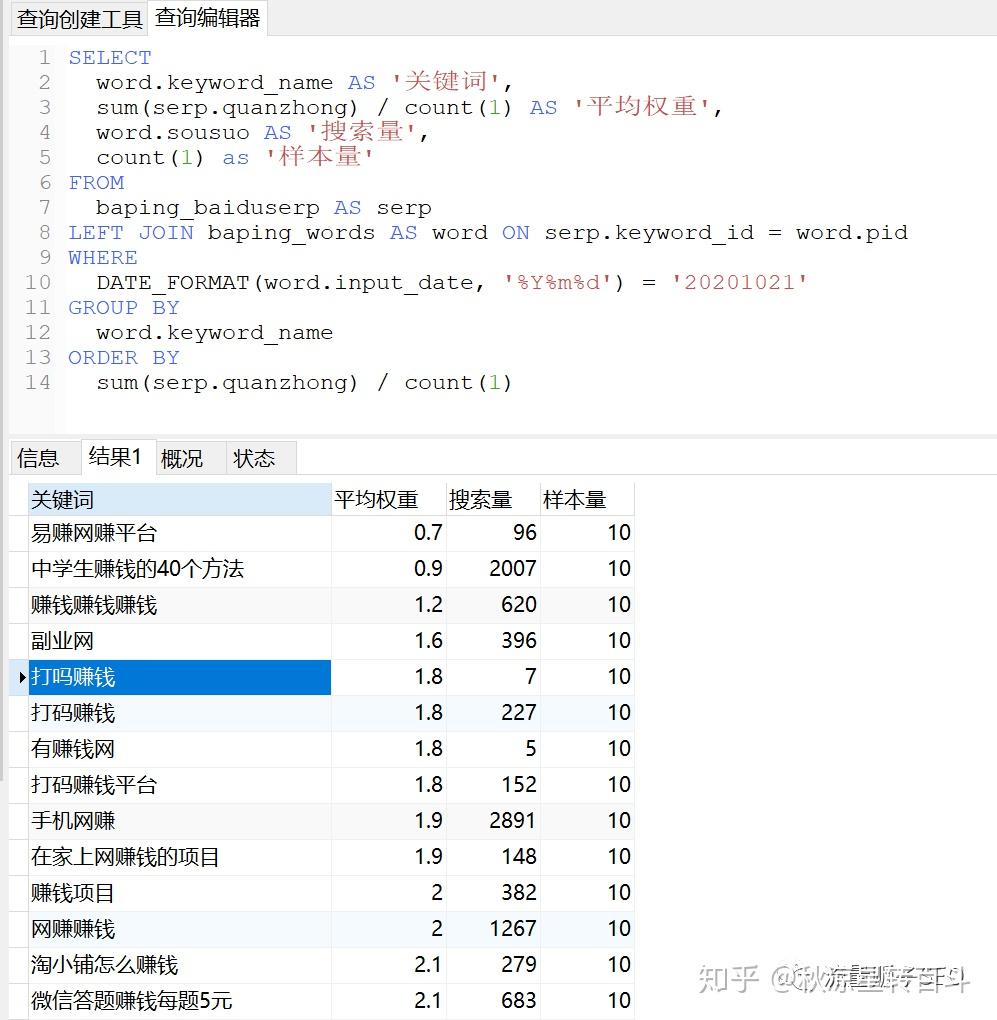Click the 0.9 average weight cell

click(388, 569)
